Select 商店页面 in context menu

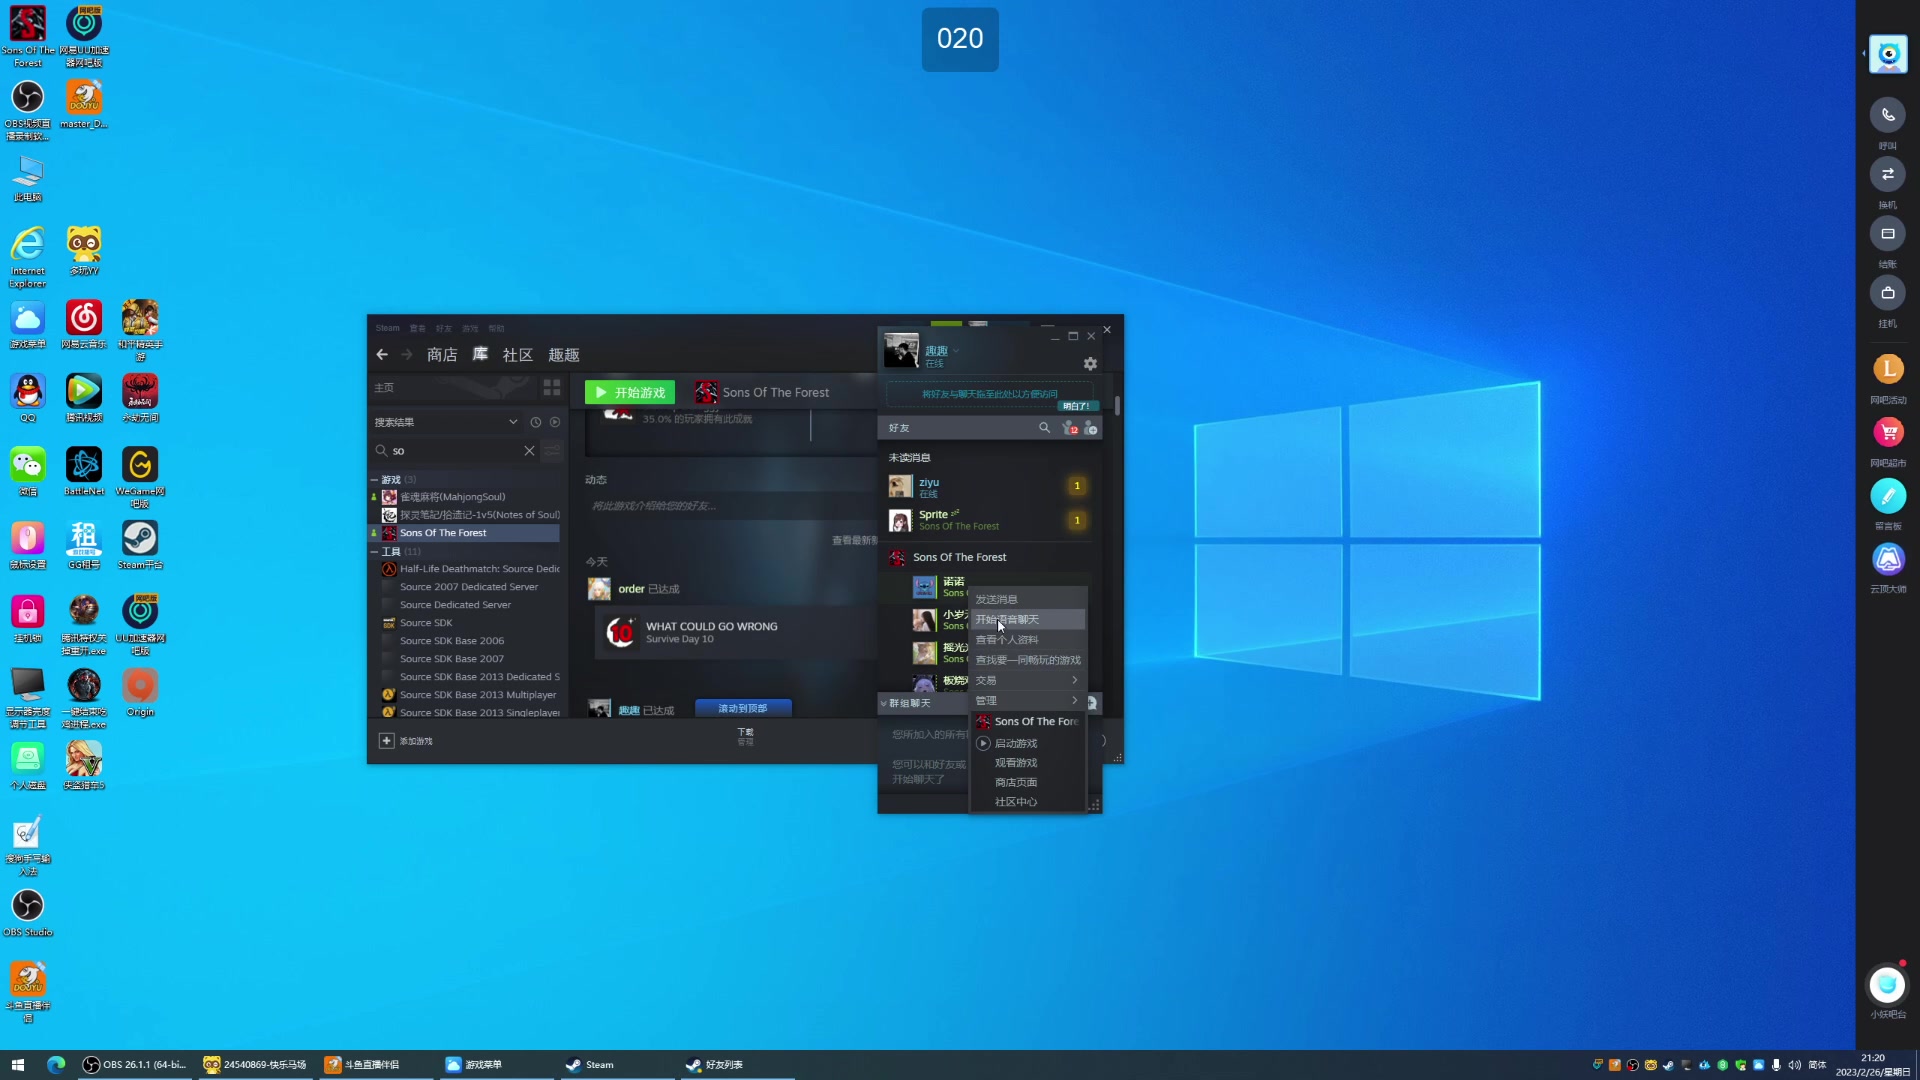coord(1028,782)
